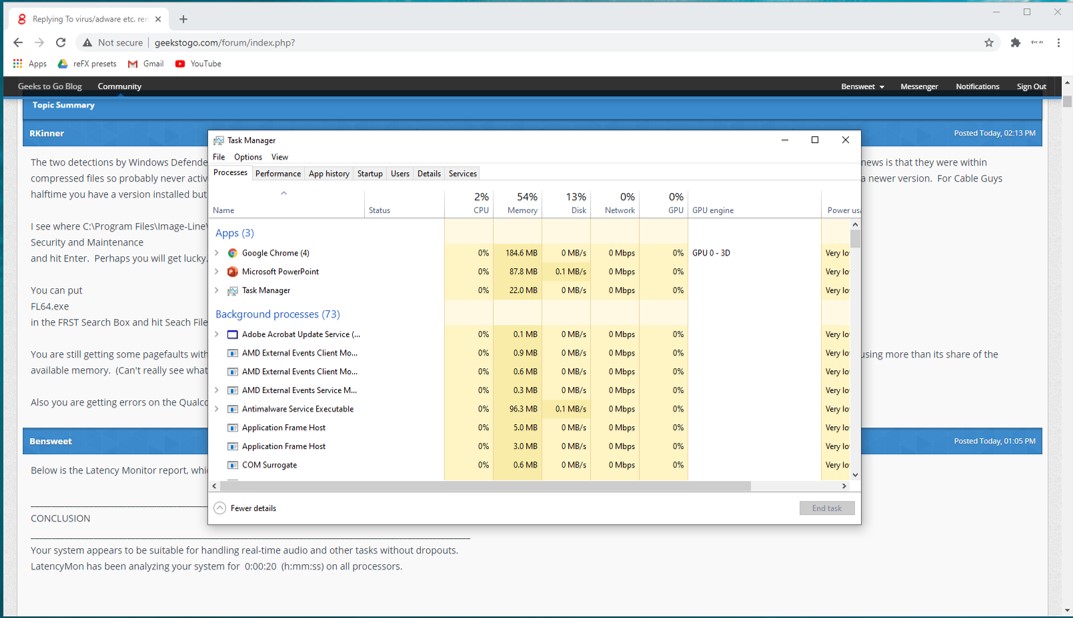Select the Application Frame Host 5.0 MB row
Image resolution: width=1073 pixels, height=618 pixels.
[x=530, y=428]
